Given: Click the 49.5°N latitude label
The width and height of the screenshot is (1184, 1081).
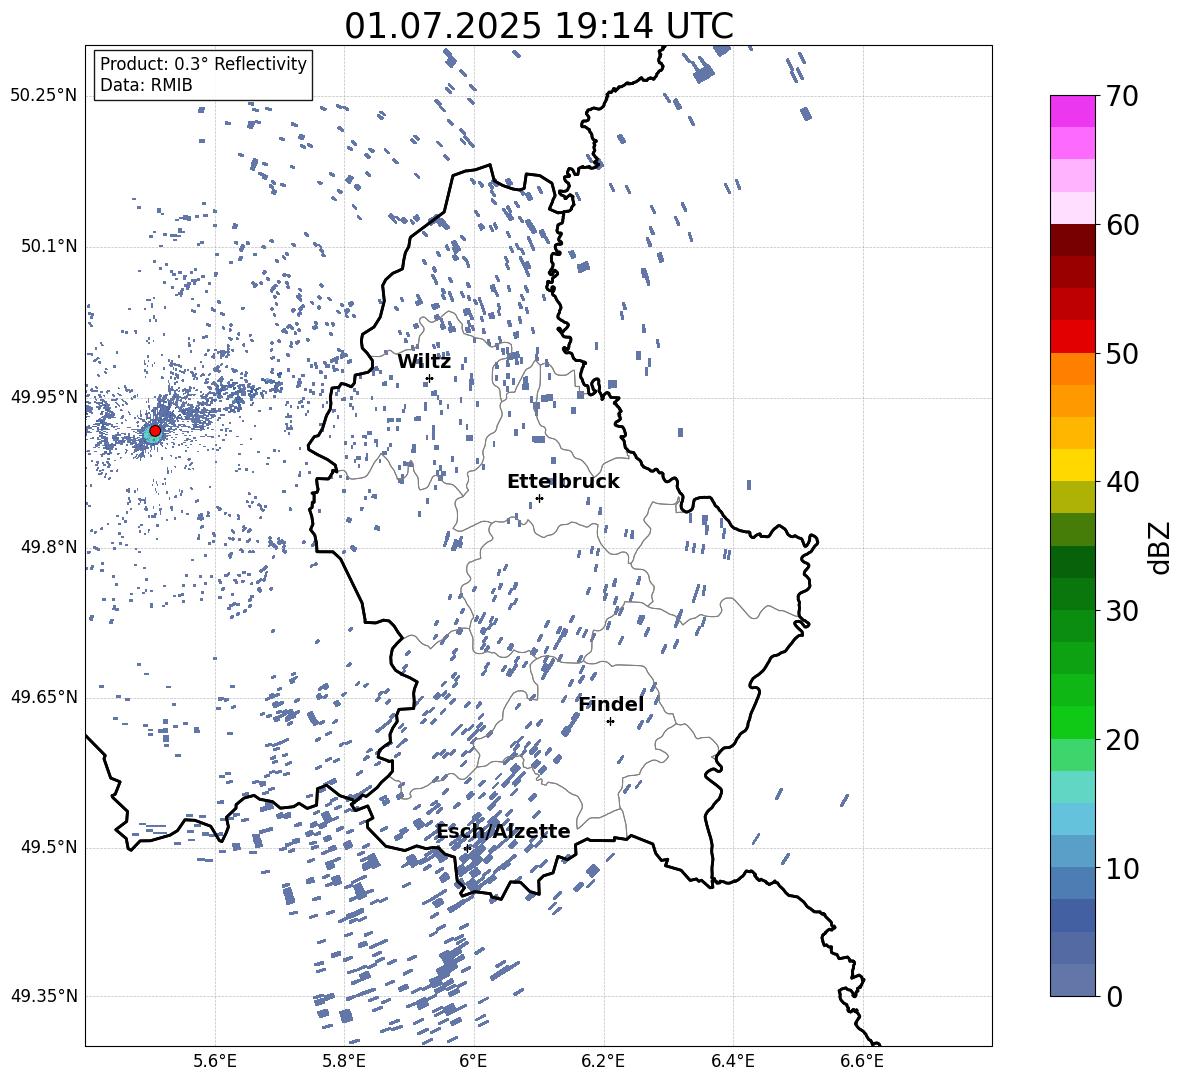Looking at the screenshot, I should pyautogui.click(x=48, y=847).
